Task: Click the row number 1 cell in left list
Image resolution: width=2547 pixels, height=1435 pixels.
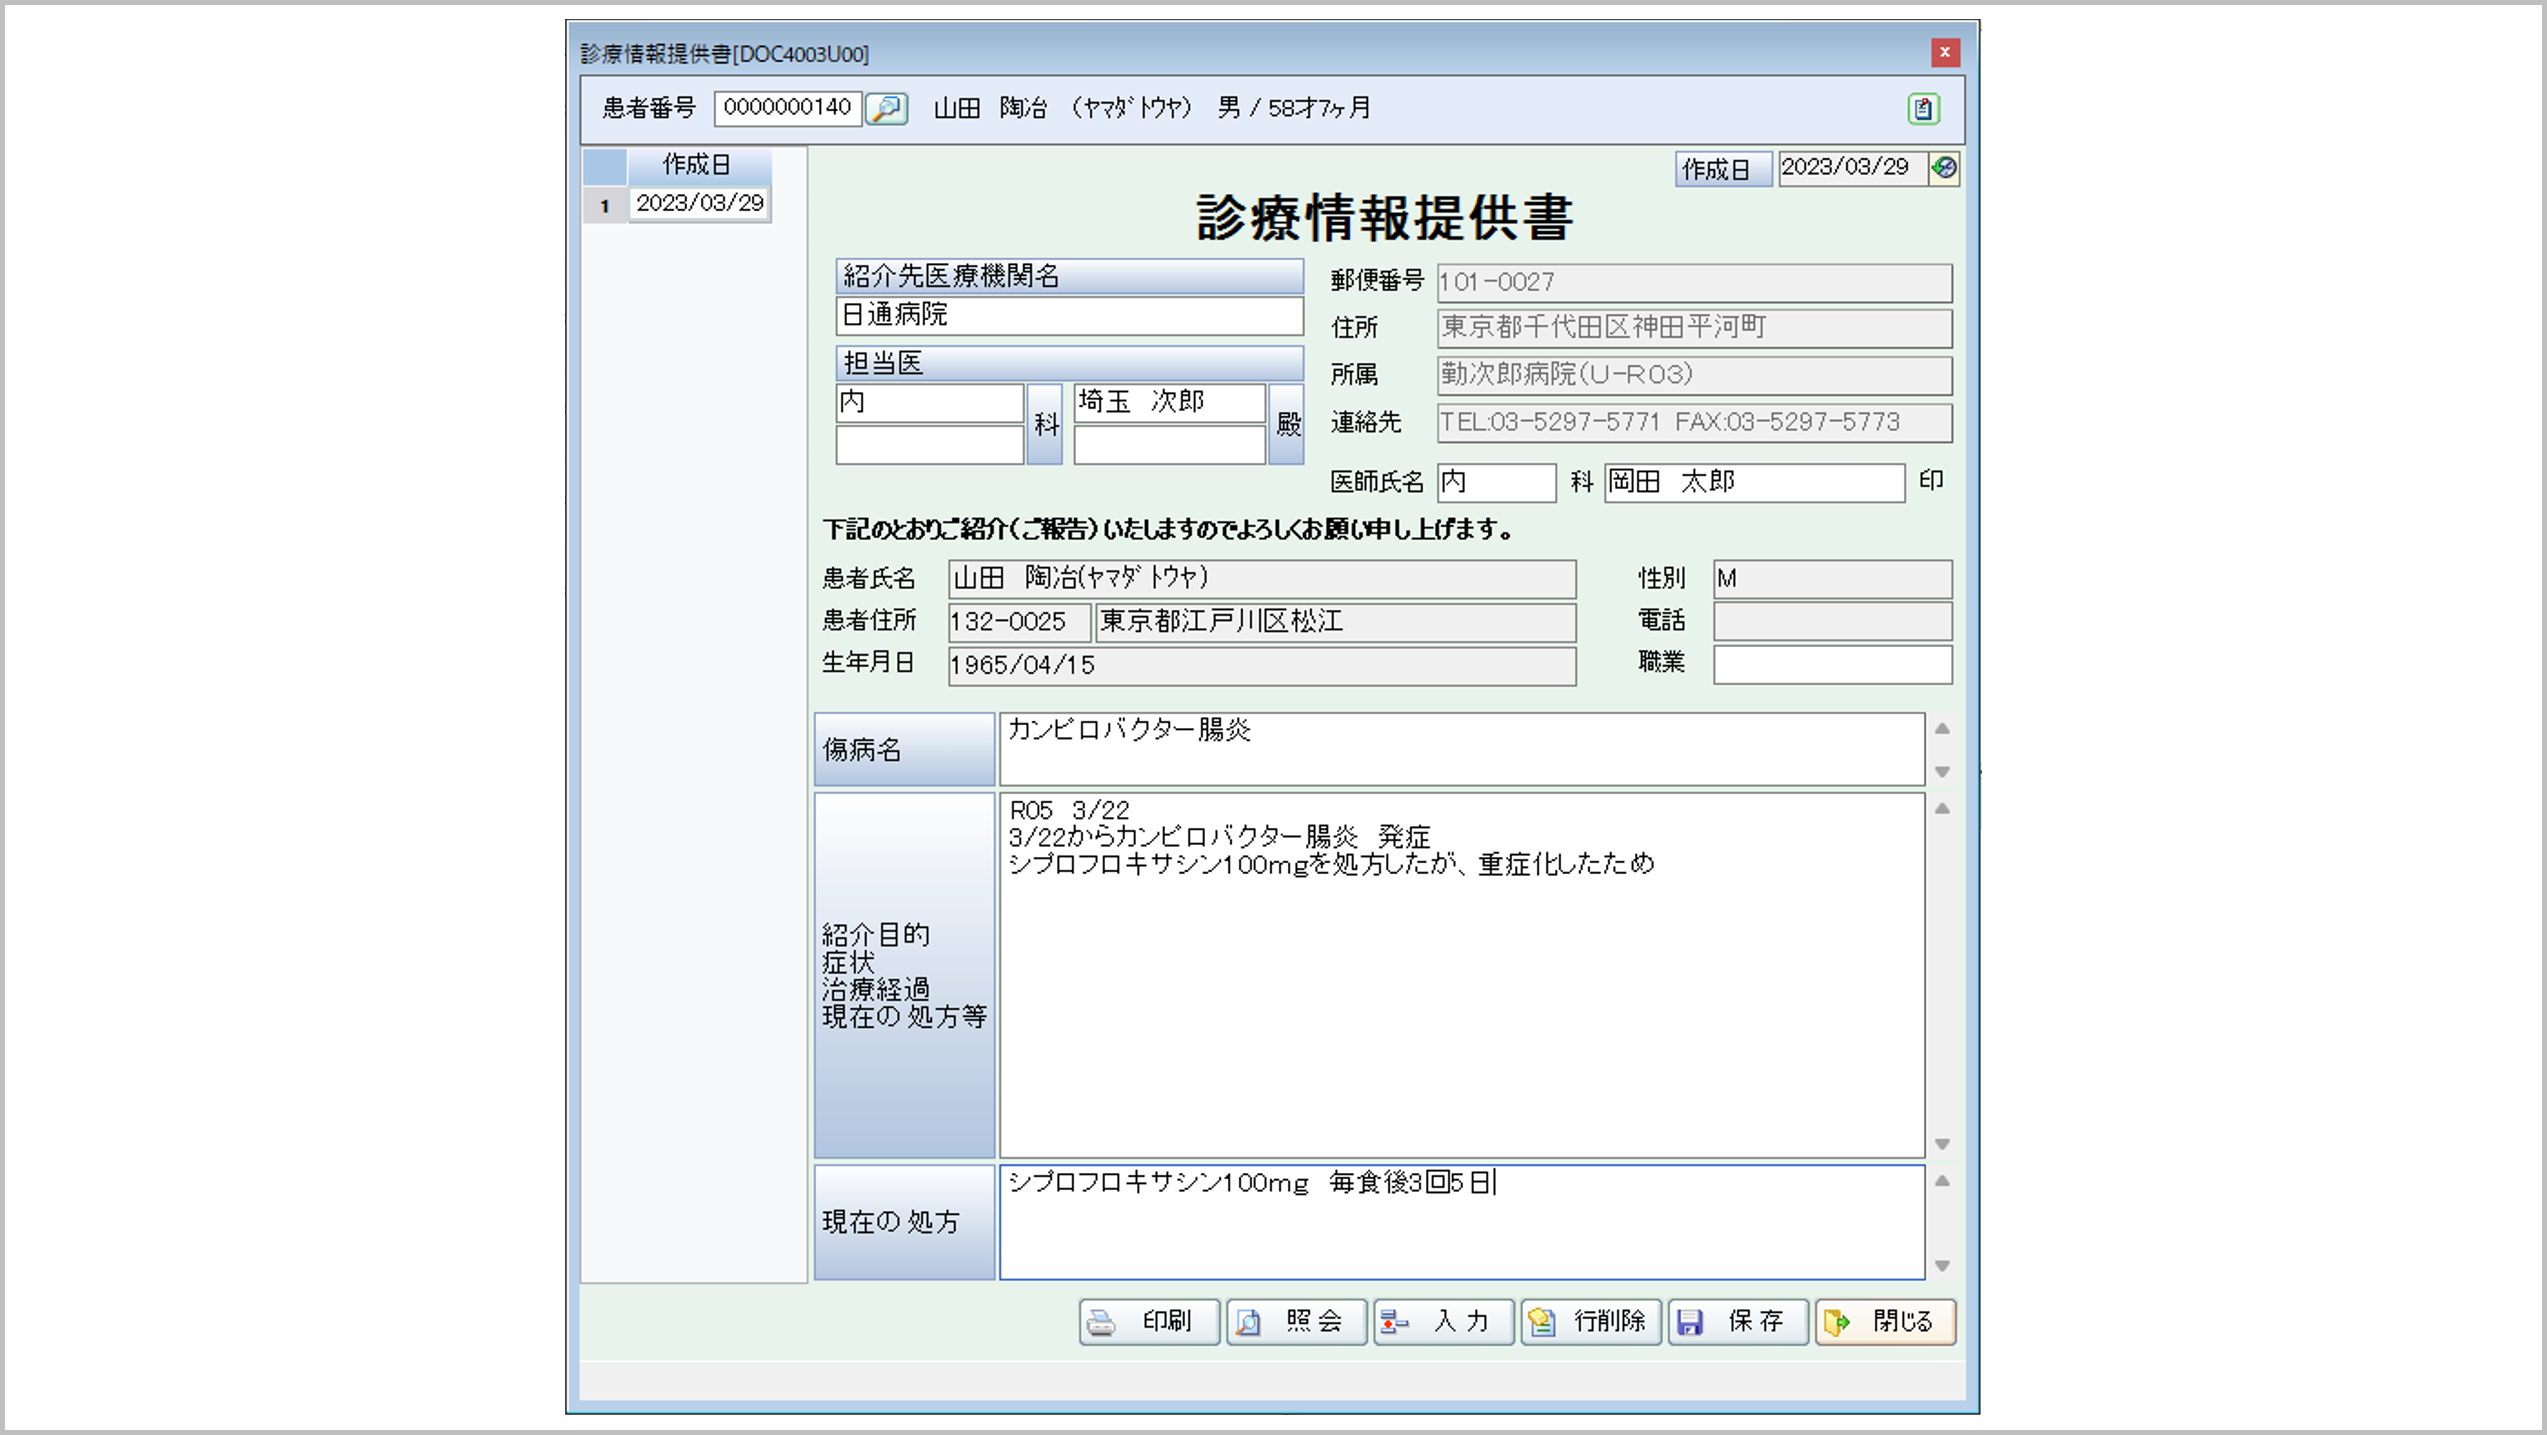Action: click(605, 205)
